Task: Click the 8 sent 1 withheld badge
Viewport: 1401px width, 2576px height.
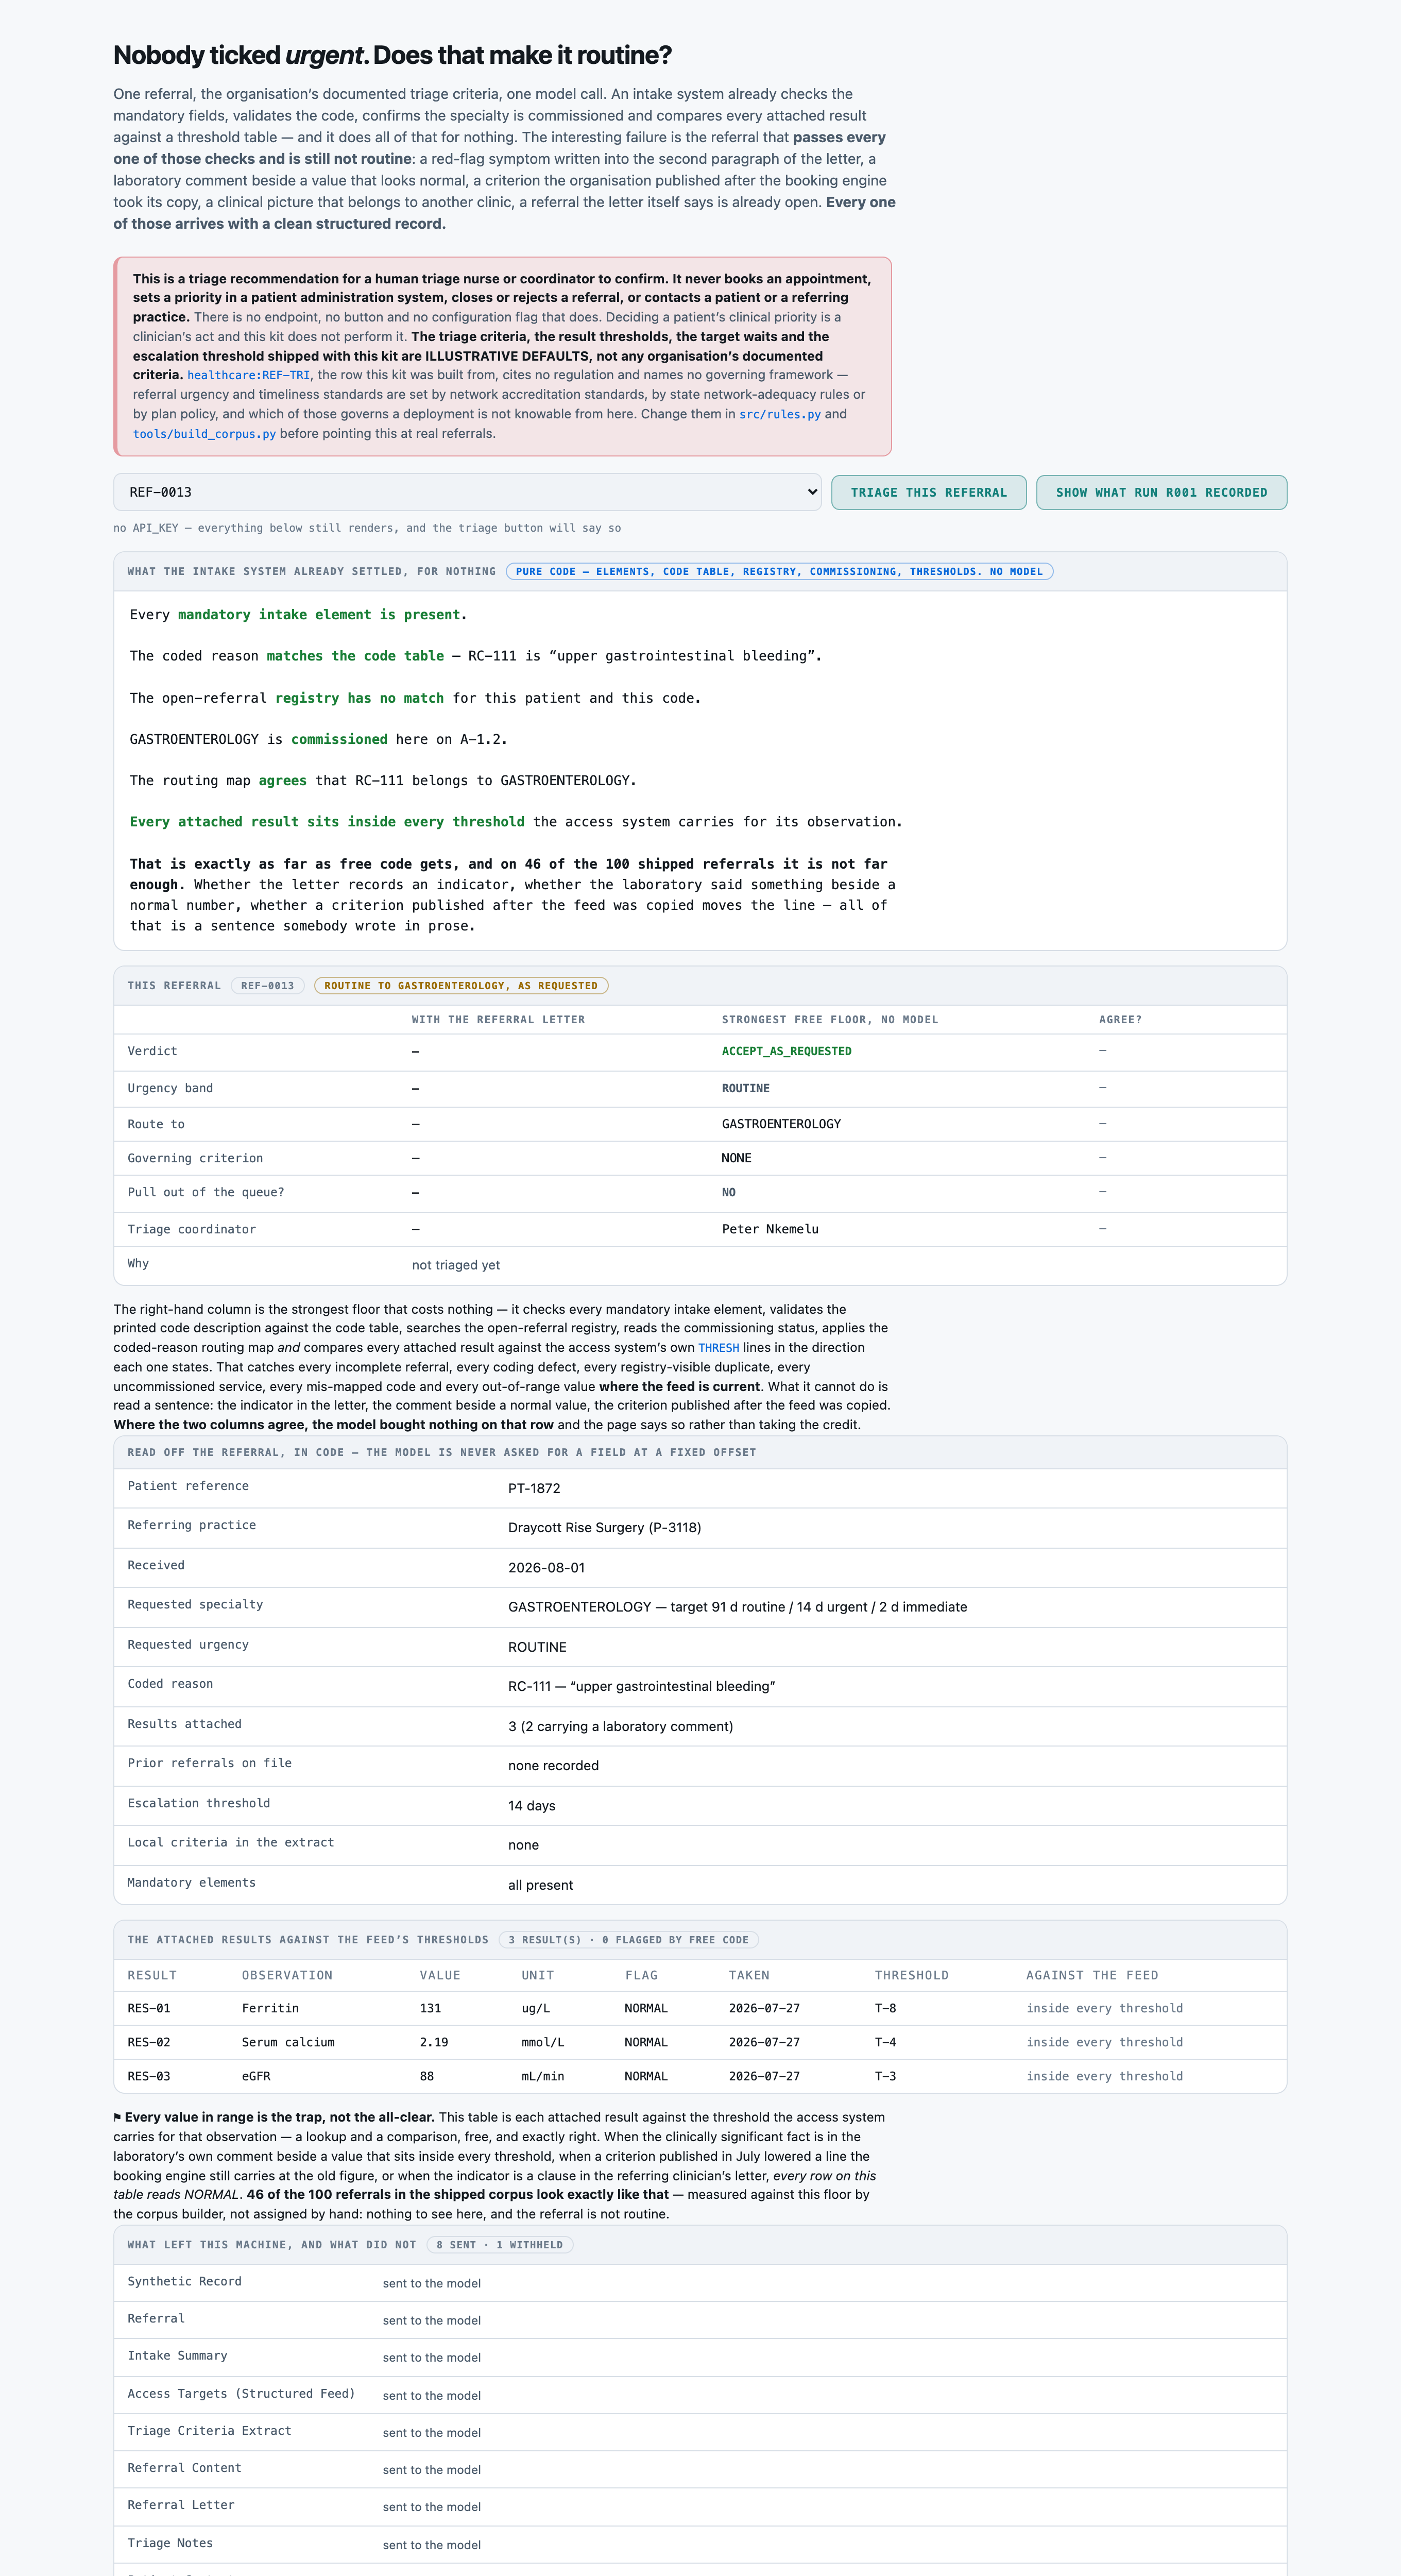Action: pyautogui.click(x=499, y=2245)
